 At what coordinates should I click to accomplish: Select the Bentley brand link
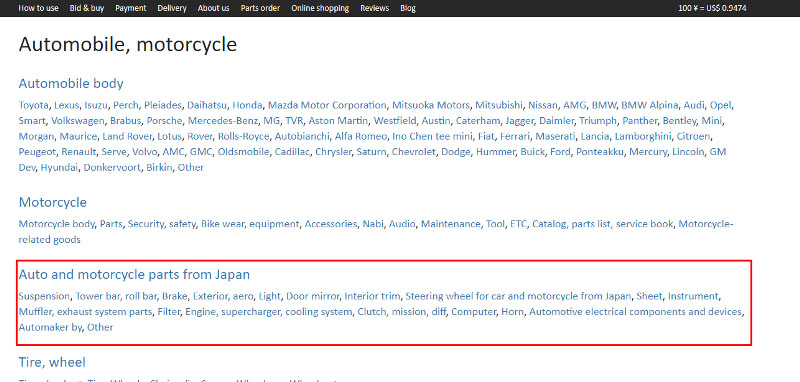pos(680,121)
